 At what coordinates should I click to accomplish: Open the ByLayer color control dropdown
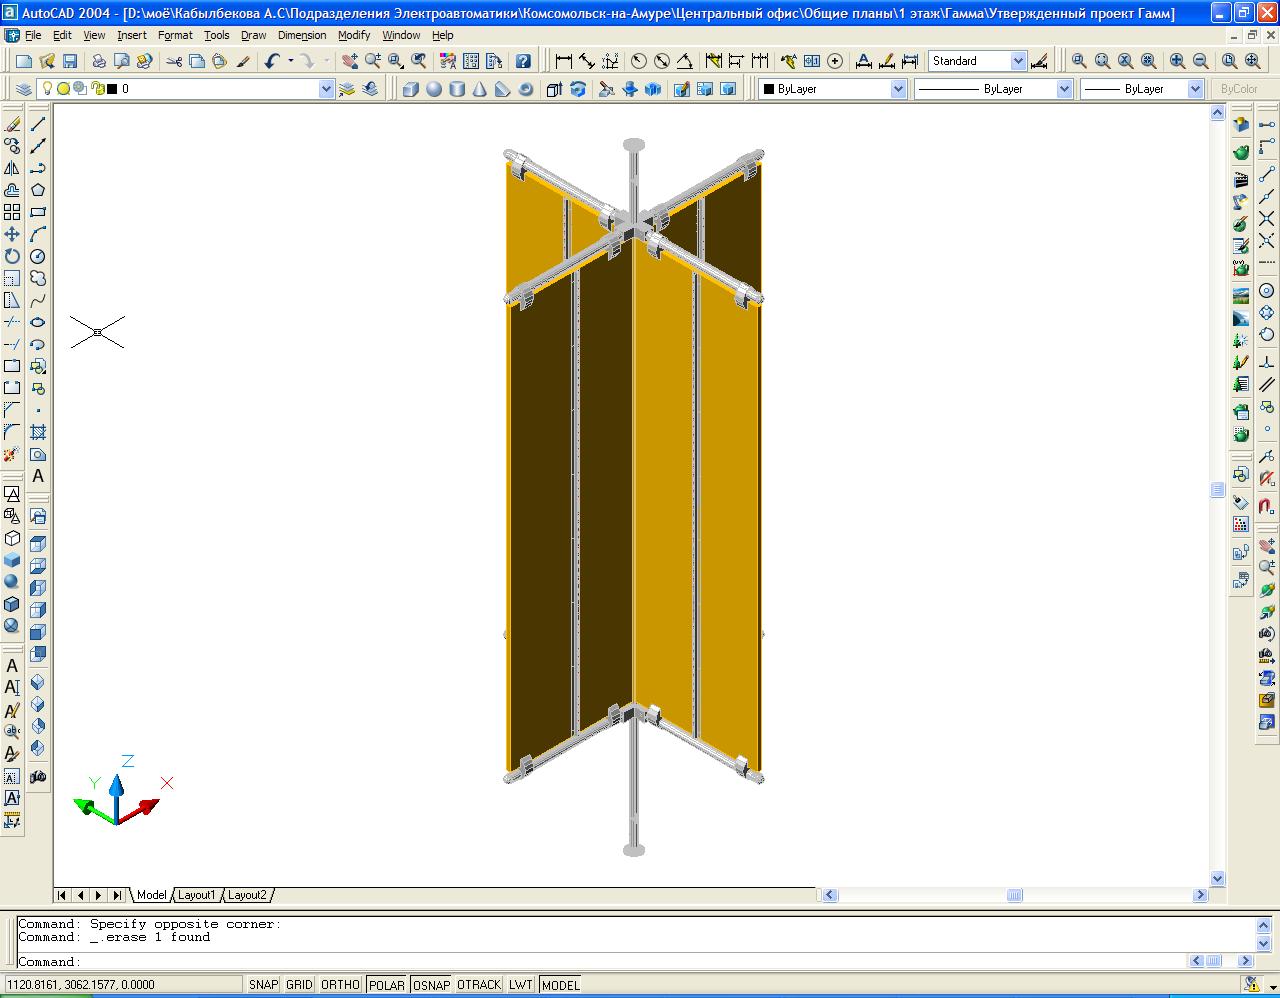897,89
